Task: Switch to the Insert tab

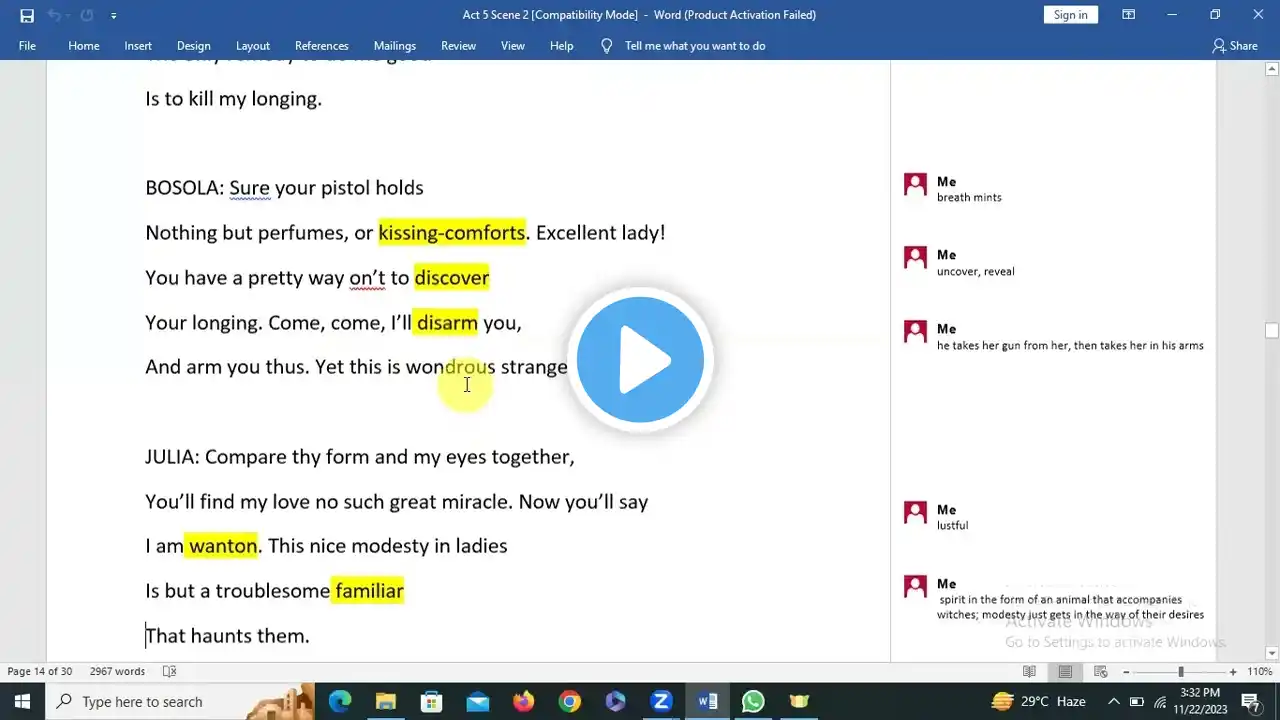Action: [138, 46]
